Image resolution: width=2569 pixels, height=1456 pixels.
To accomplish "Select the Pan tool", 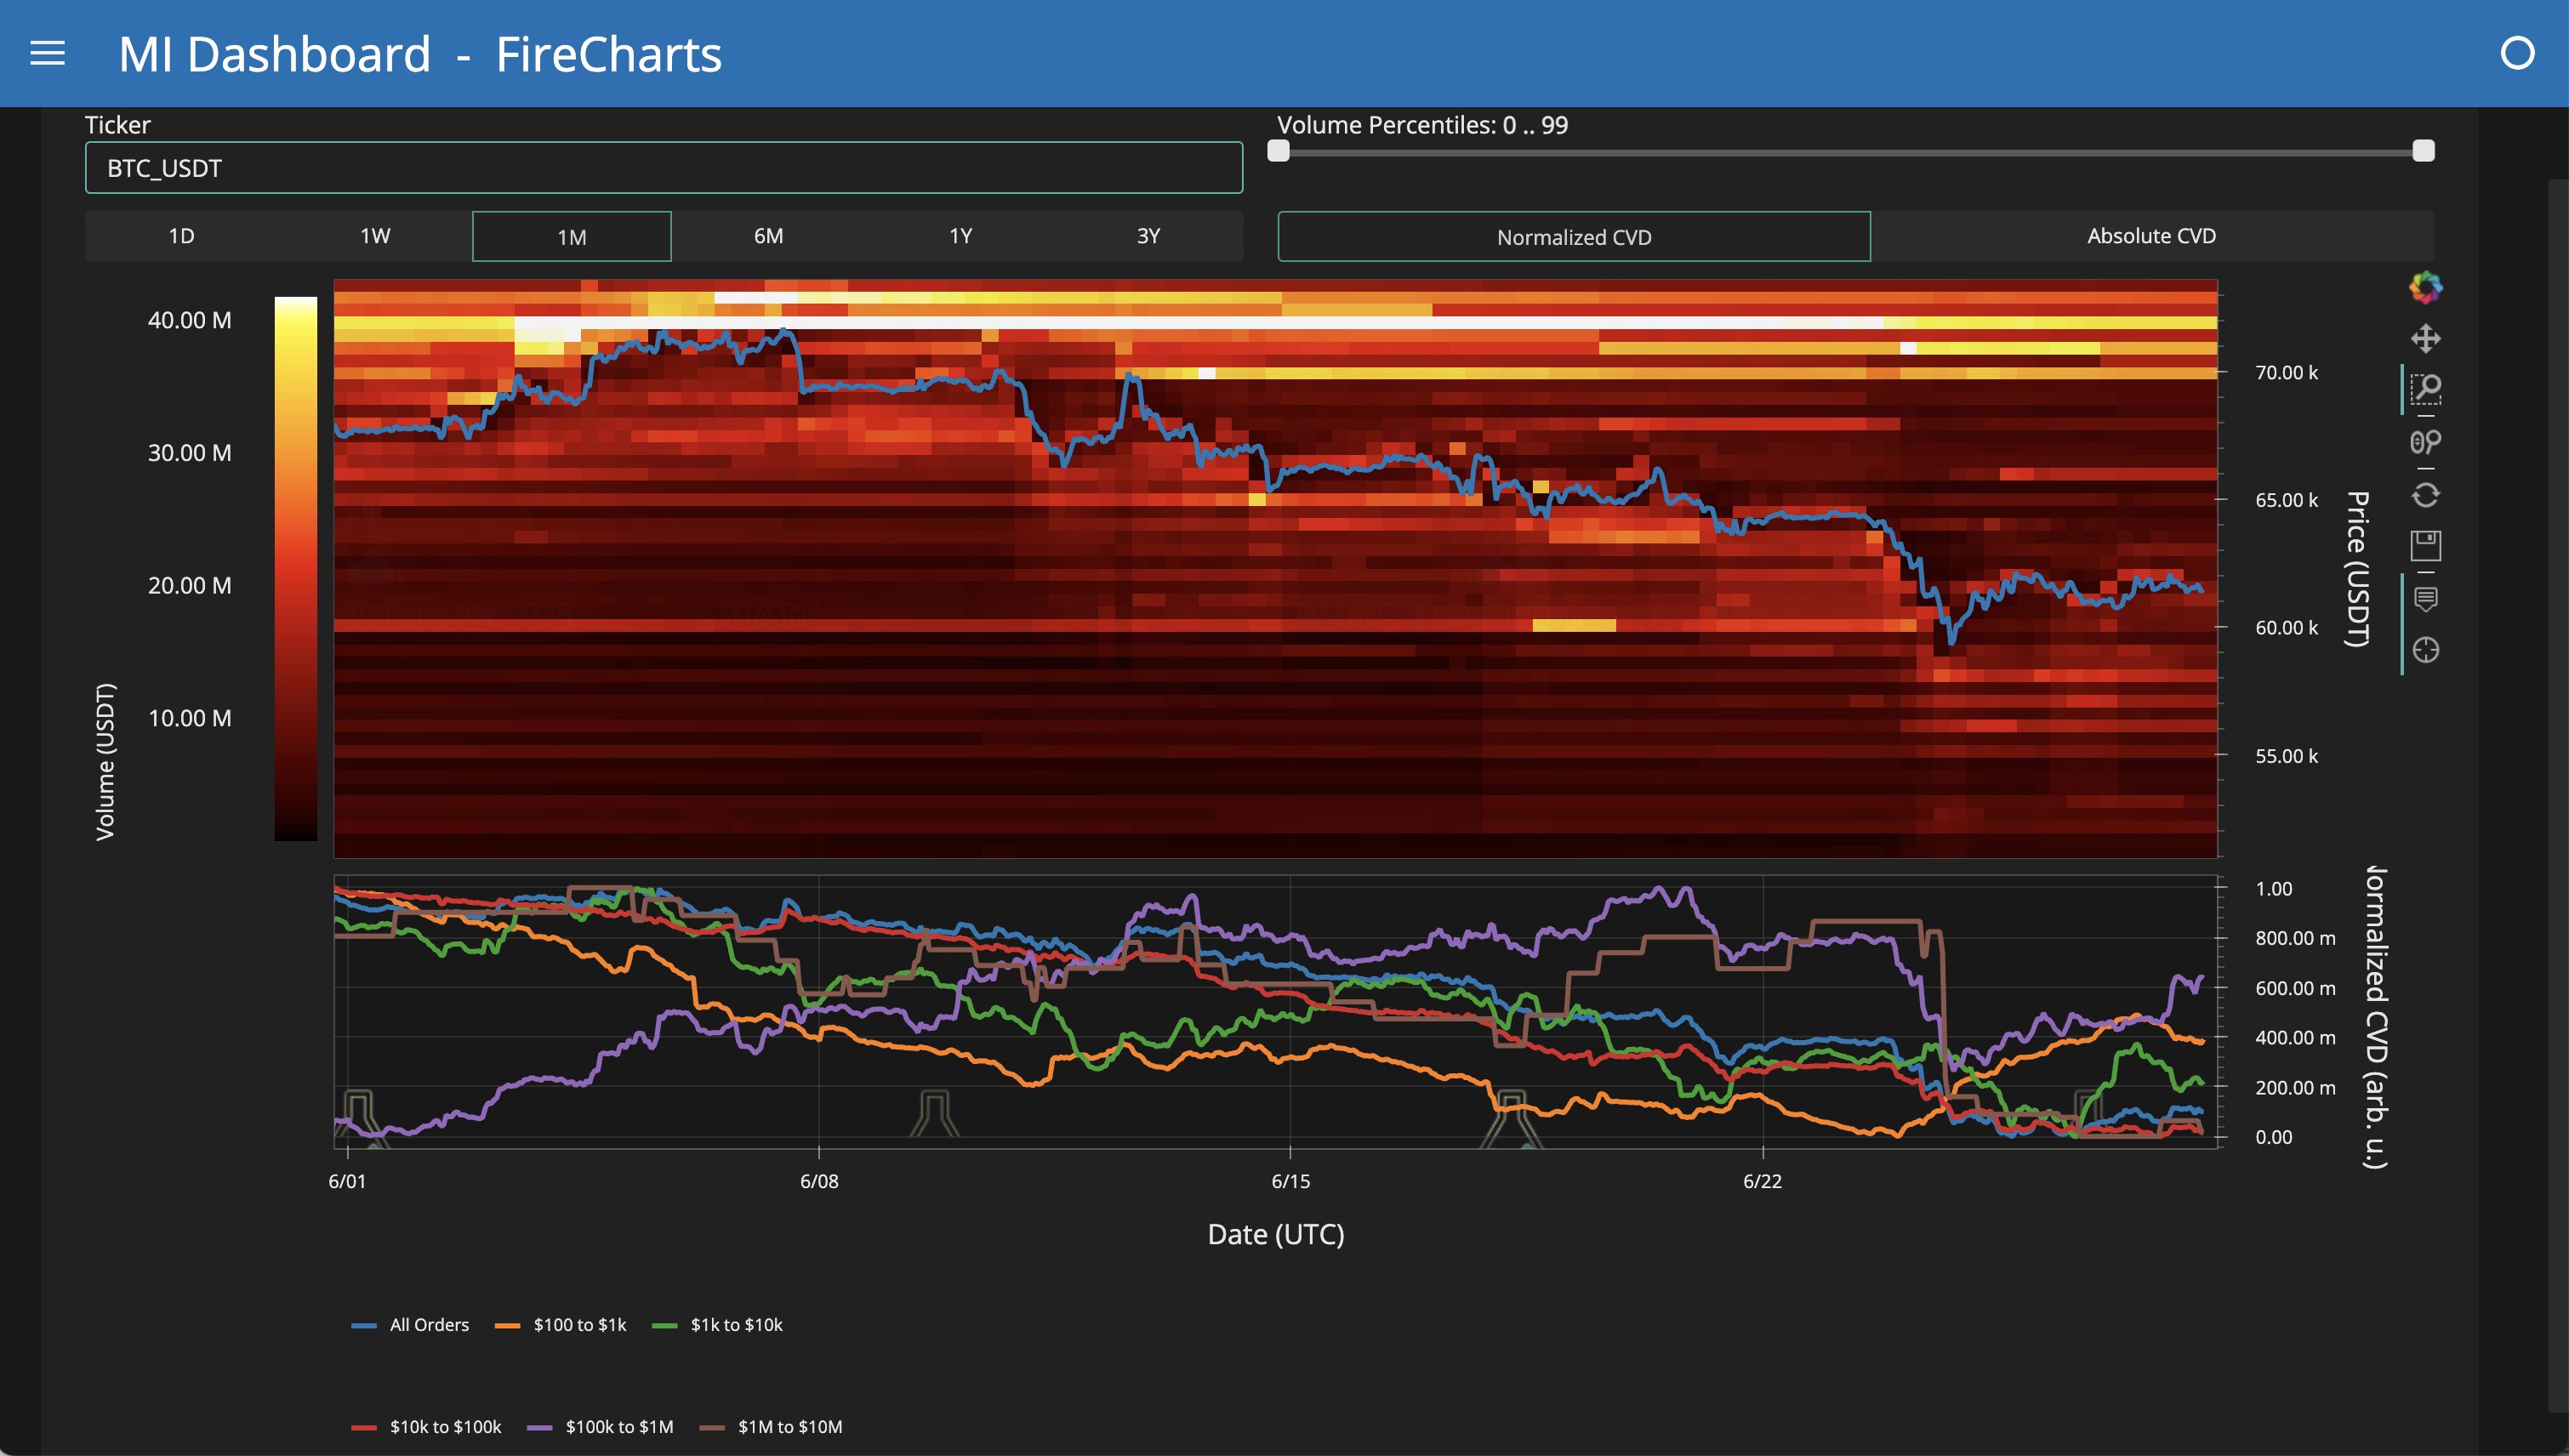I will point(2425,339).
